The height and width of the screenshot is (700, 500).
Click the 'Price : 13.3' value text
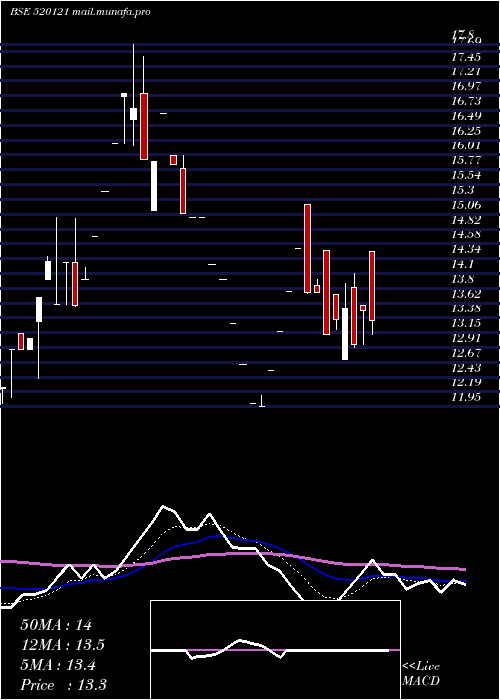tap(63, 685)
